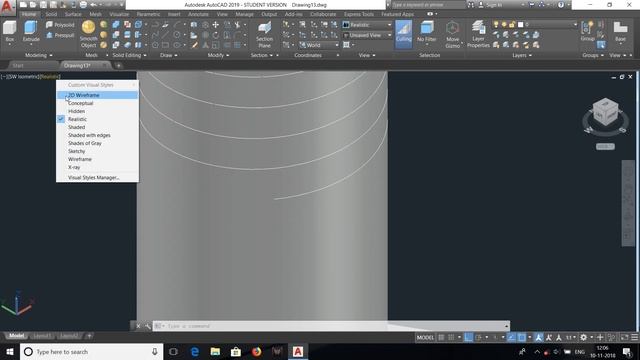Choose Shades of Gray style

[x=98, y=143]
